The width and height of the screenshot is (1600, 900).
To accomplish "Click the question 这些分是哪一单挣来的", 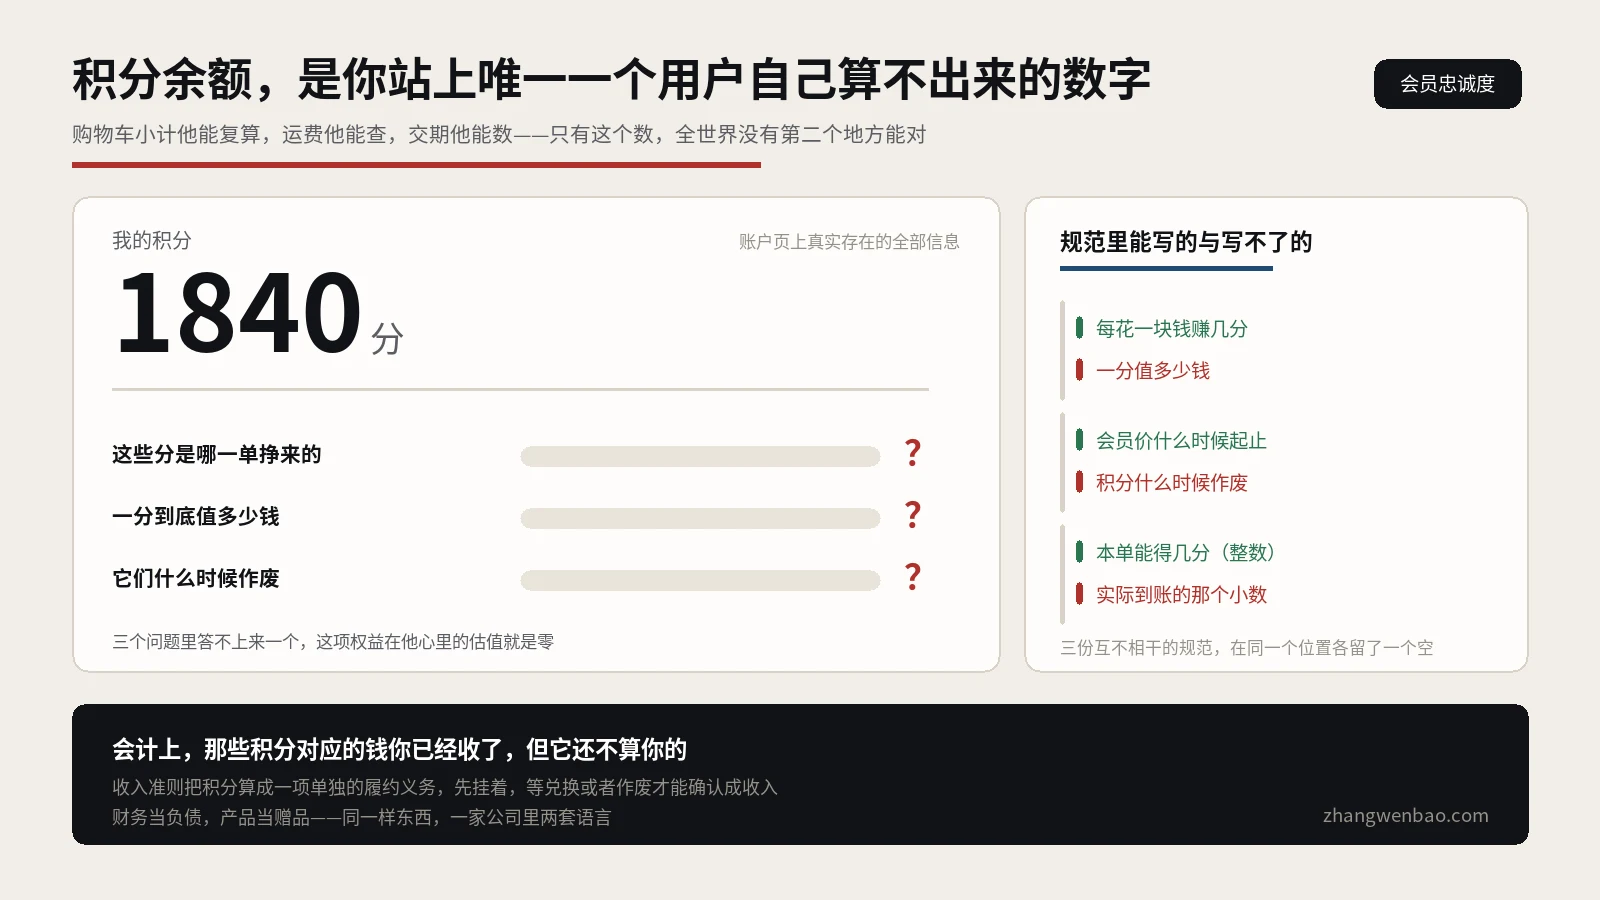I will [216, 454].
